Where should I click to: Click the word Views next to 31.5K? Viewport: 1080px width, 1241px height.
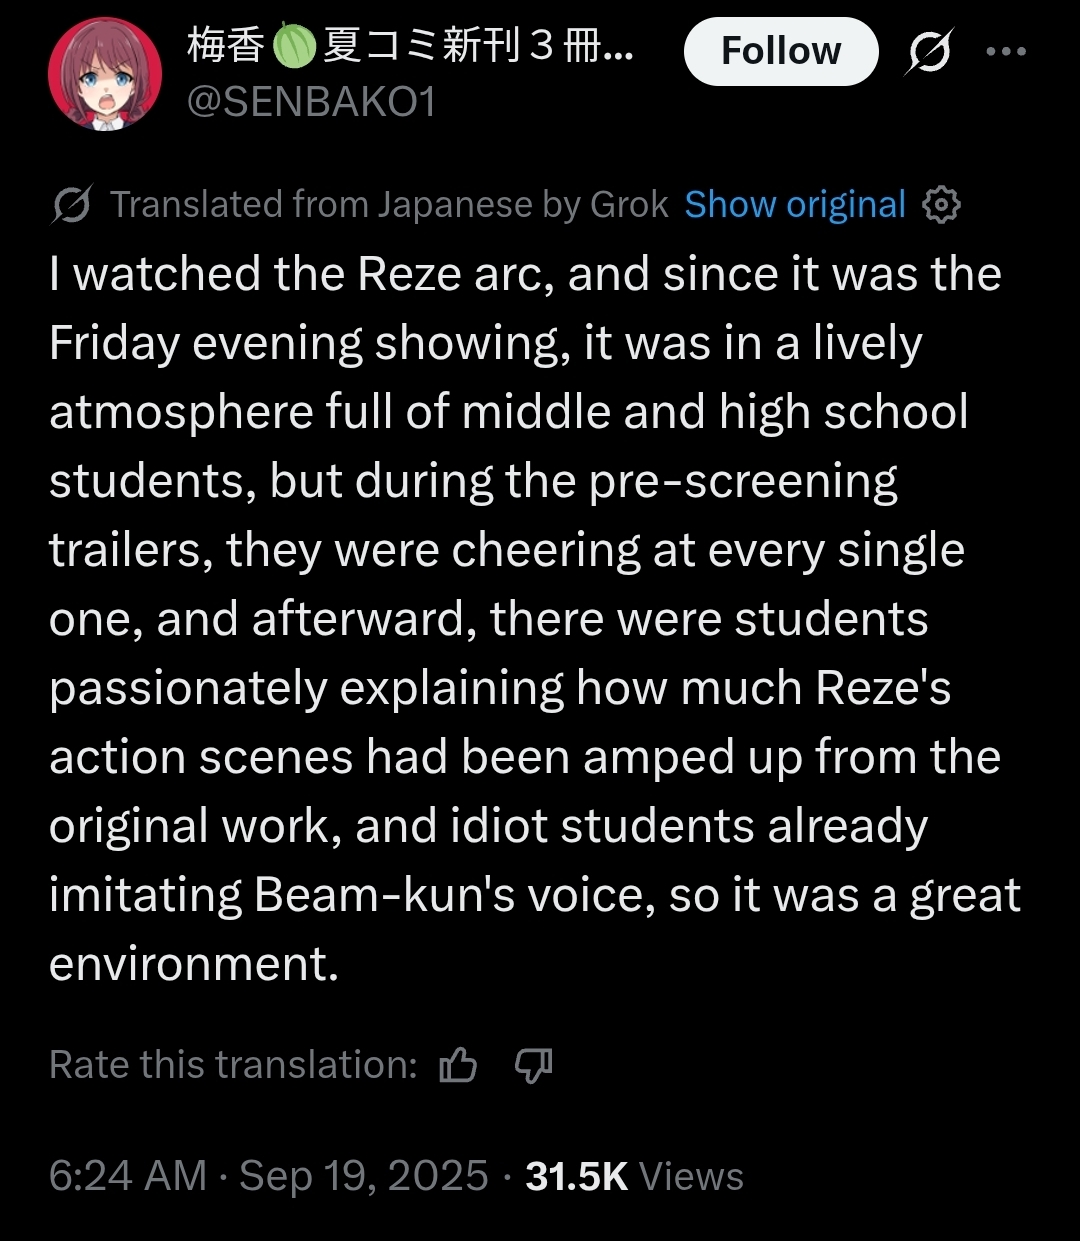click(x=691, y=1176)
